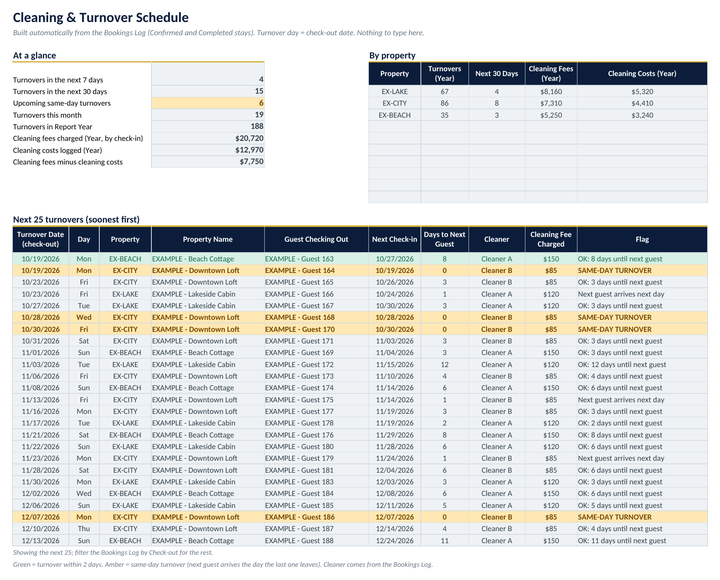Screen dimensions: 720x580
Task: Click the 'OK: 2 days until next guest' flag
Action: 642,423
